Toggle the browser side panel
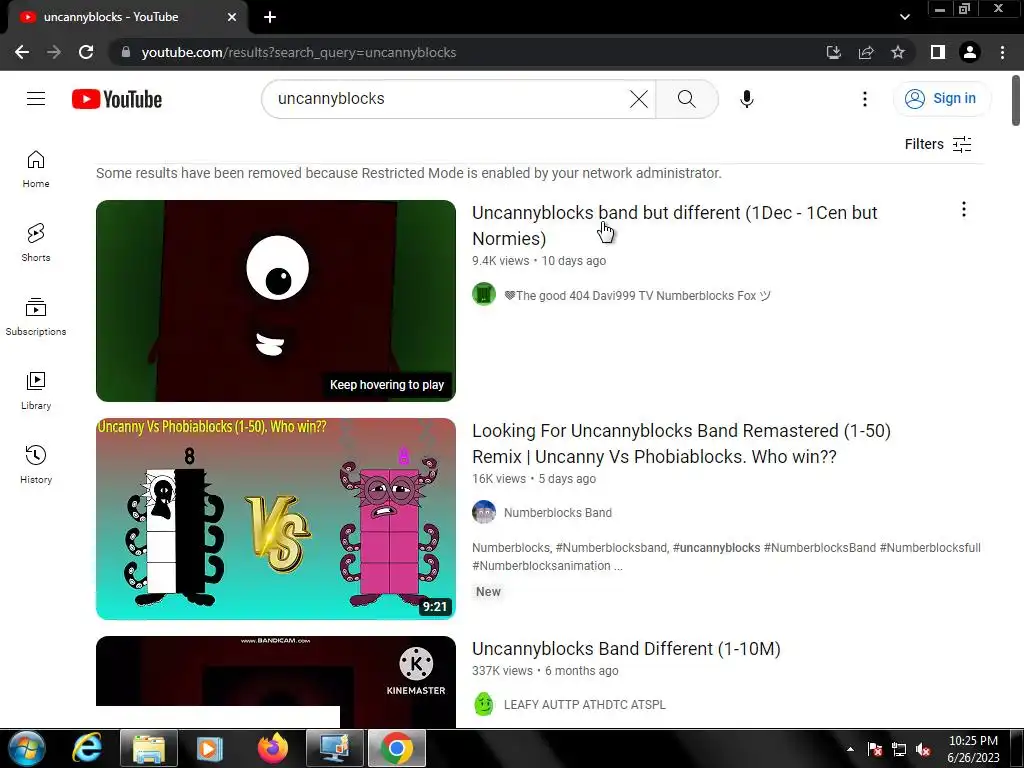Viewport: 1024px width, 768px height. pyautogui.click(x=938, y=52)
